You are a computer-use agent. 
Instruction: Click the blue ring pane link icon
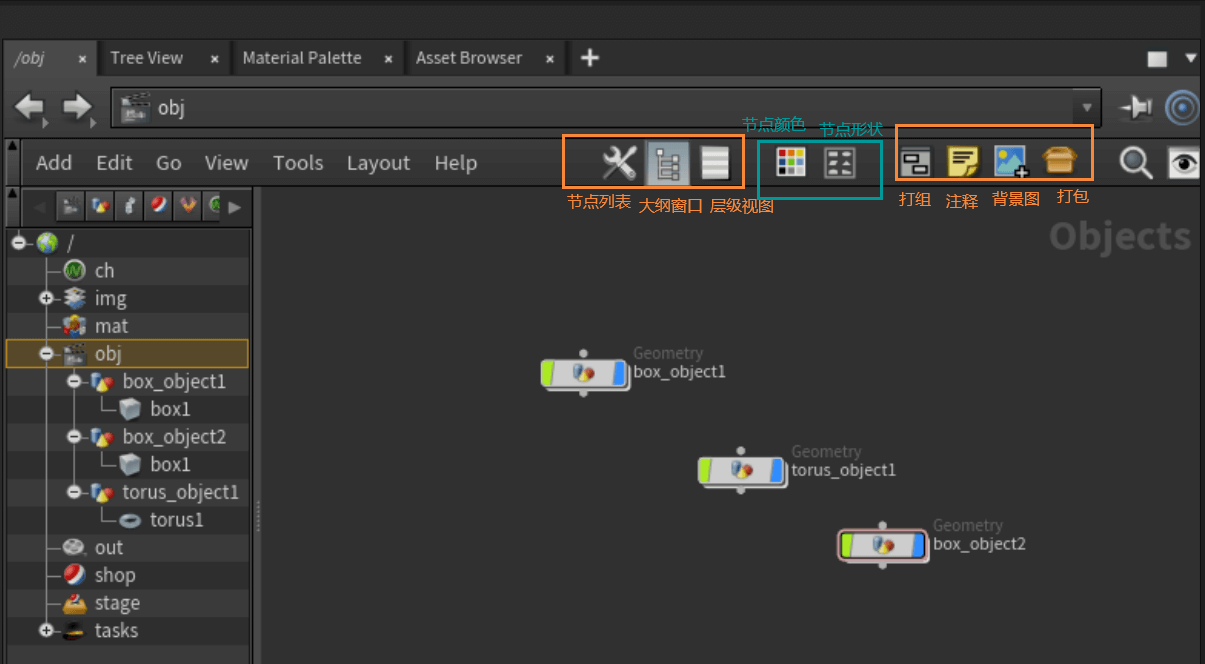coord(1183,107)
